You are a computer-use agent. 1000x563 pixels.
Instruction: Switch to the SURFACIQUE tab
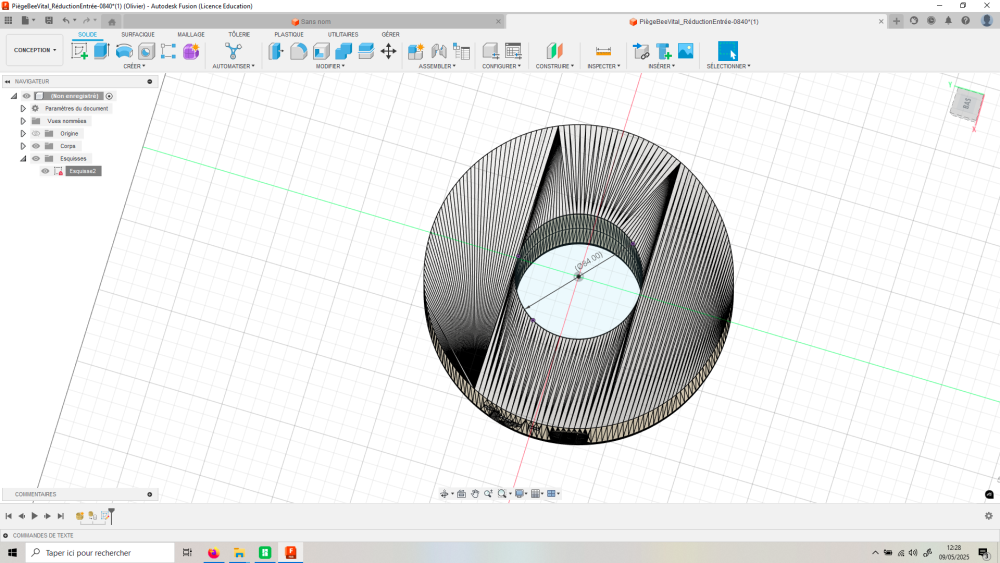138,34
